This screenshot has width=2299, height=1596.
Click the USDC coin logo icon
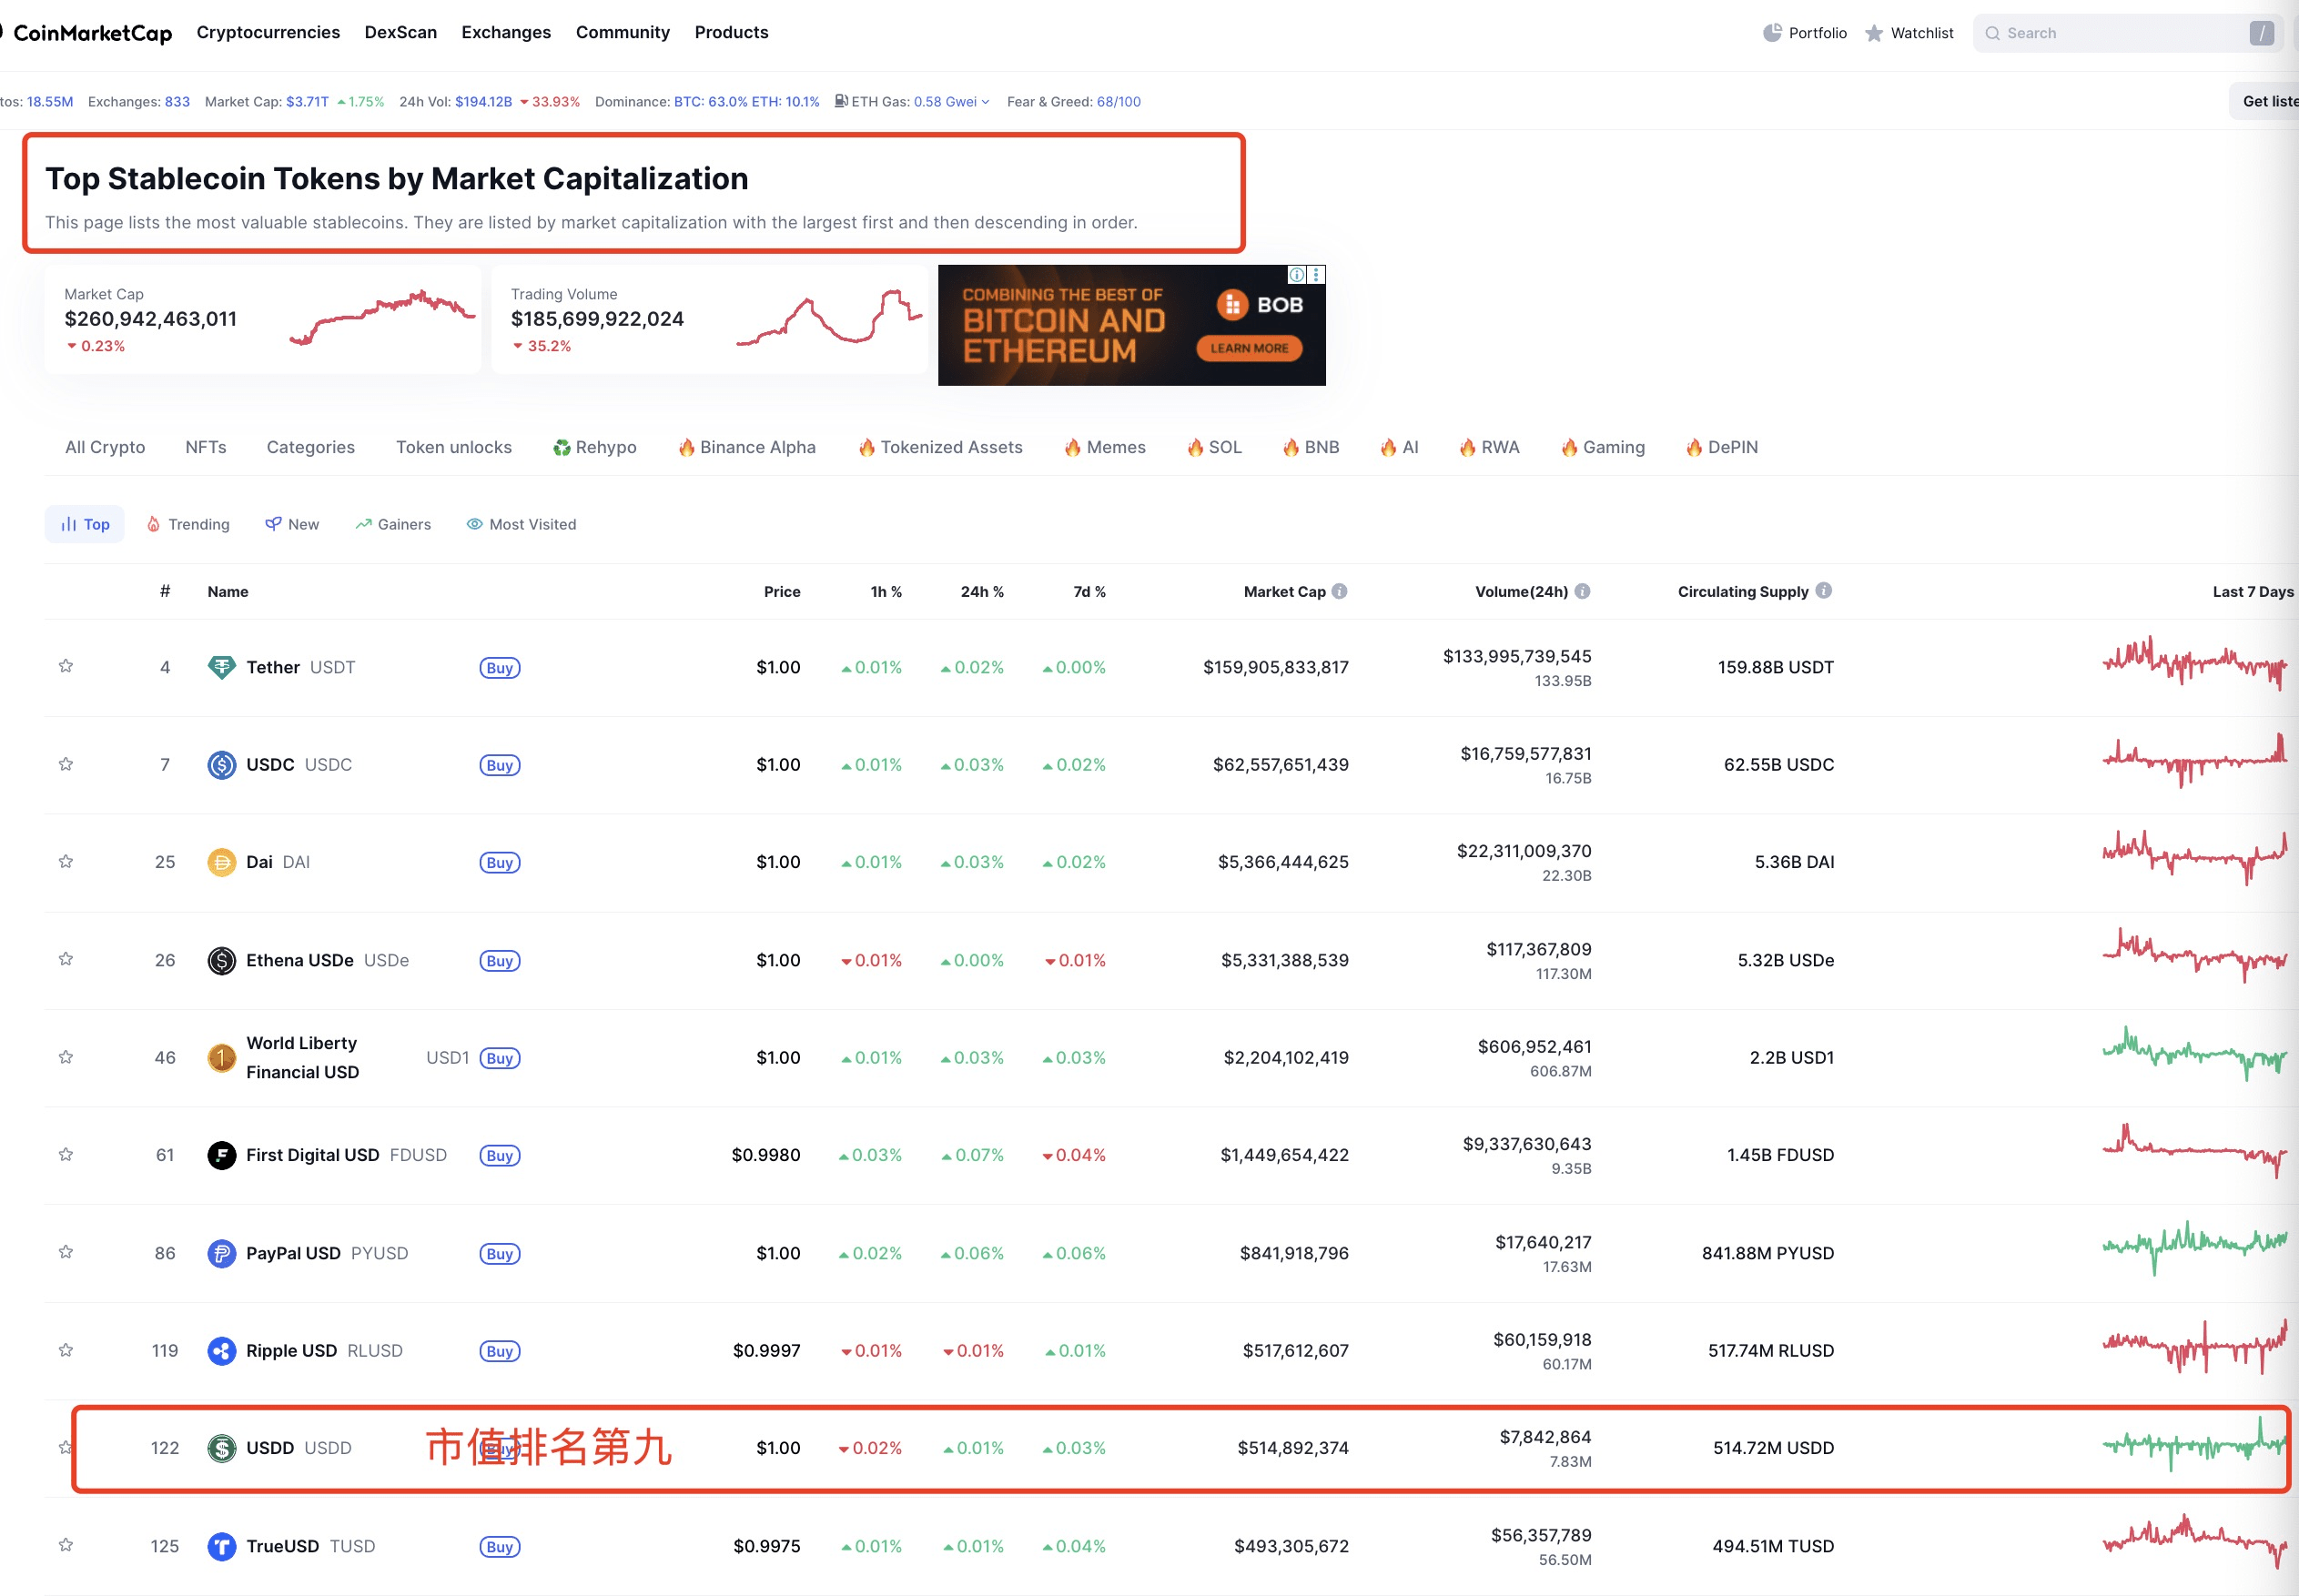pyautogui.click(x=221, y=765)
